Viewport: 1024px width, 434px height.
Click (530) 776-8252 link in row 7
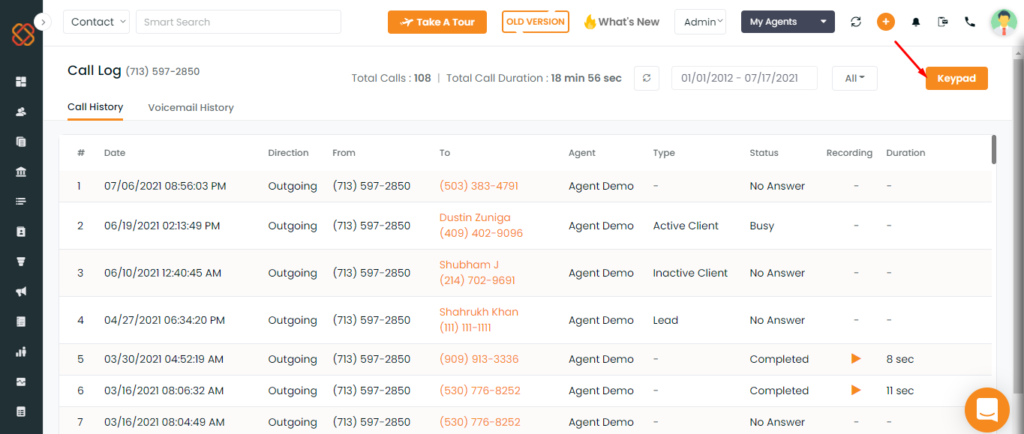(480, 422)
